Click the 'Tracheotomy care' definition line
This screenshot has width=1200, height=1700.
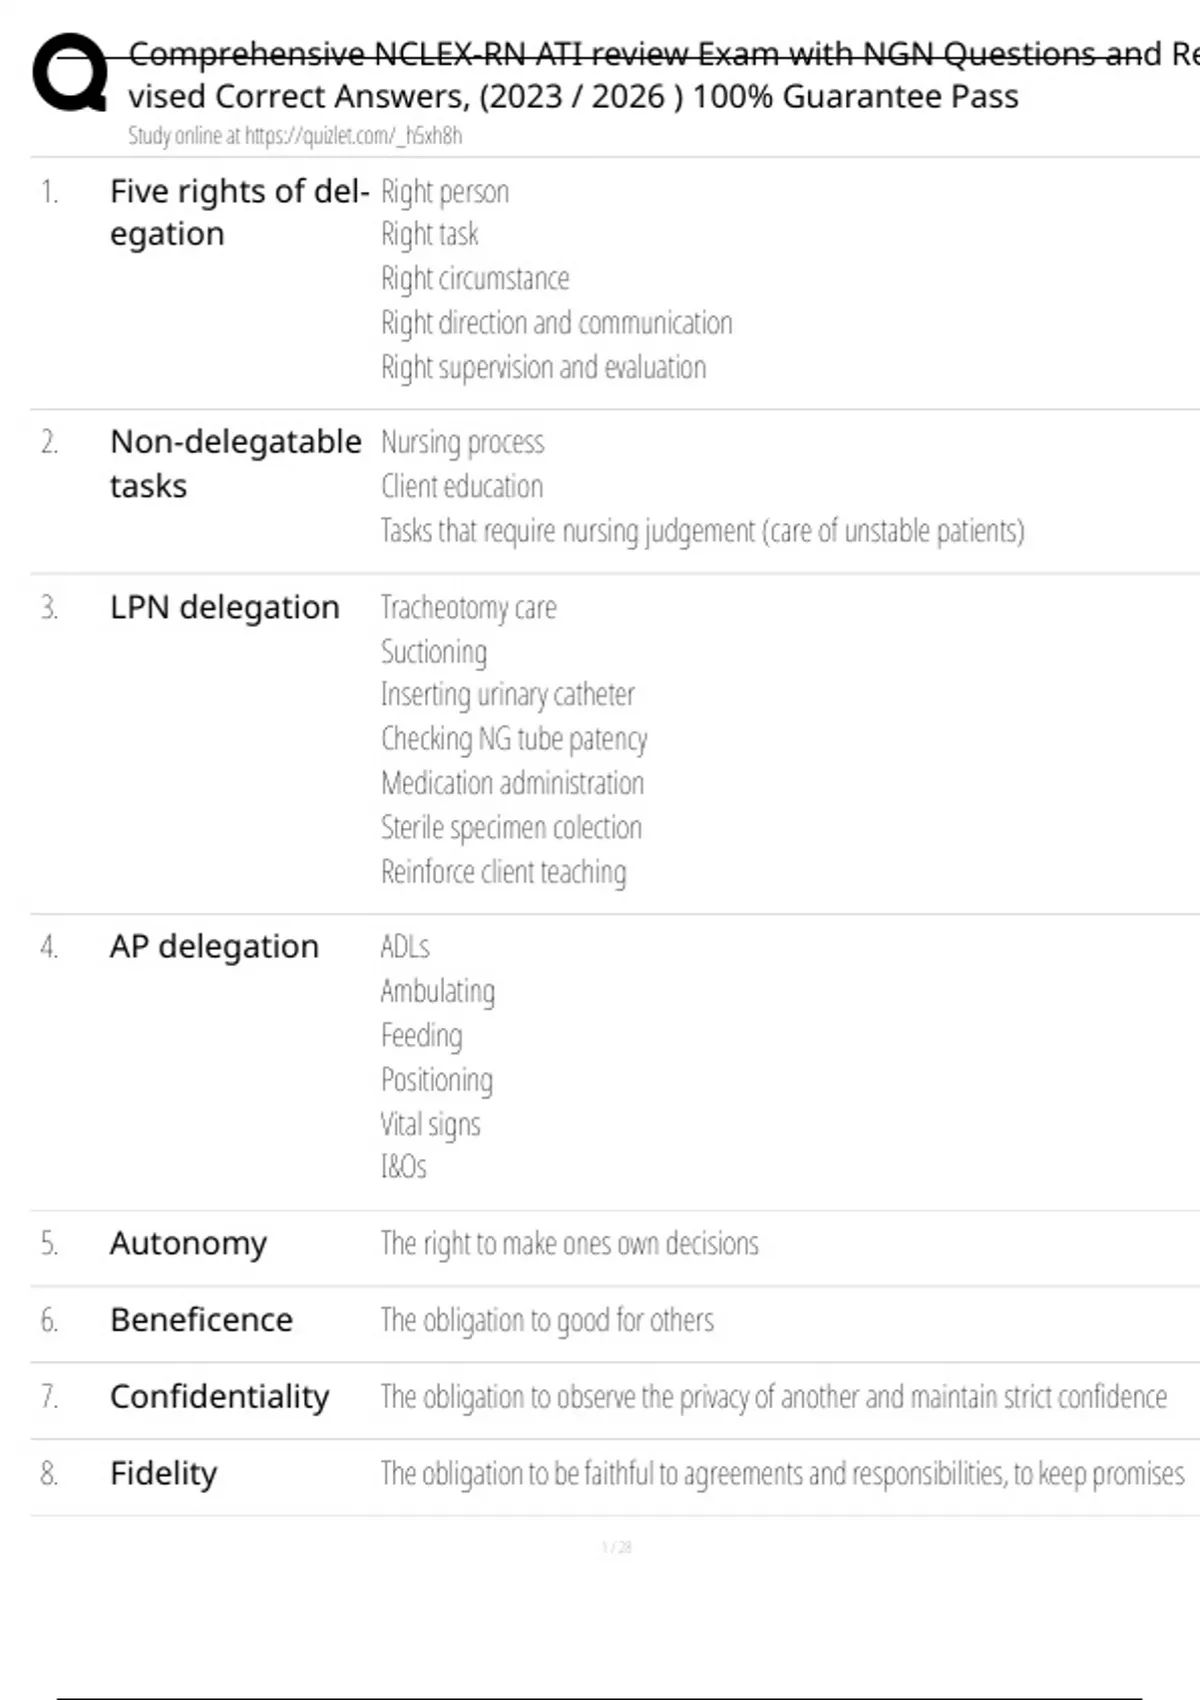(x=468, y=608)
